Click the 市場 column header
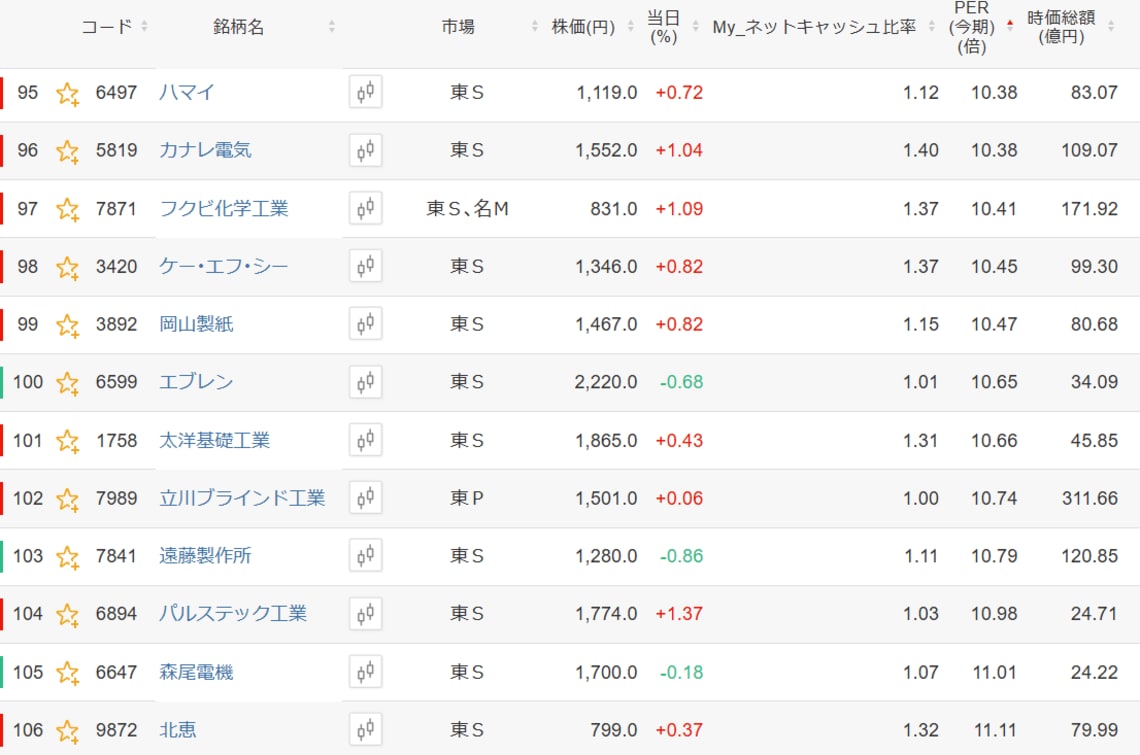1140x755 pixels. [x=458, y=27]
